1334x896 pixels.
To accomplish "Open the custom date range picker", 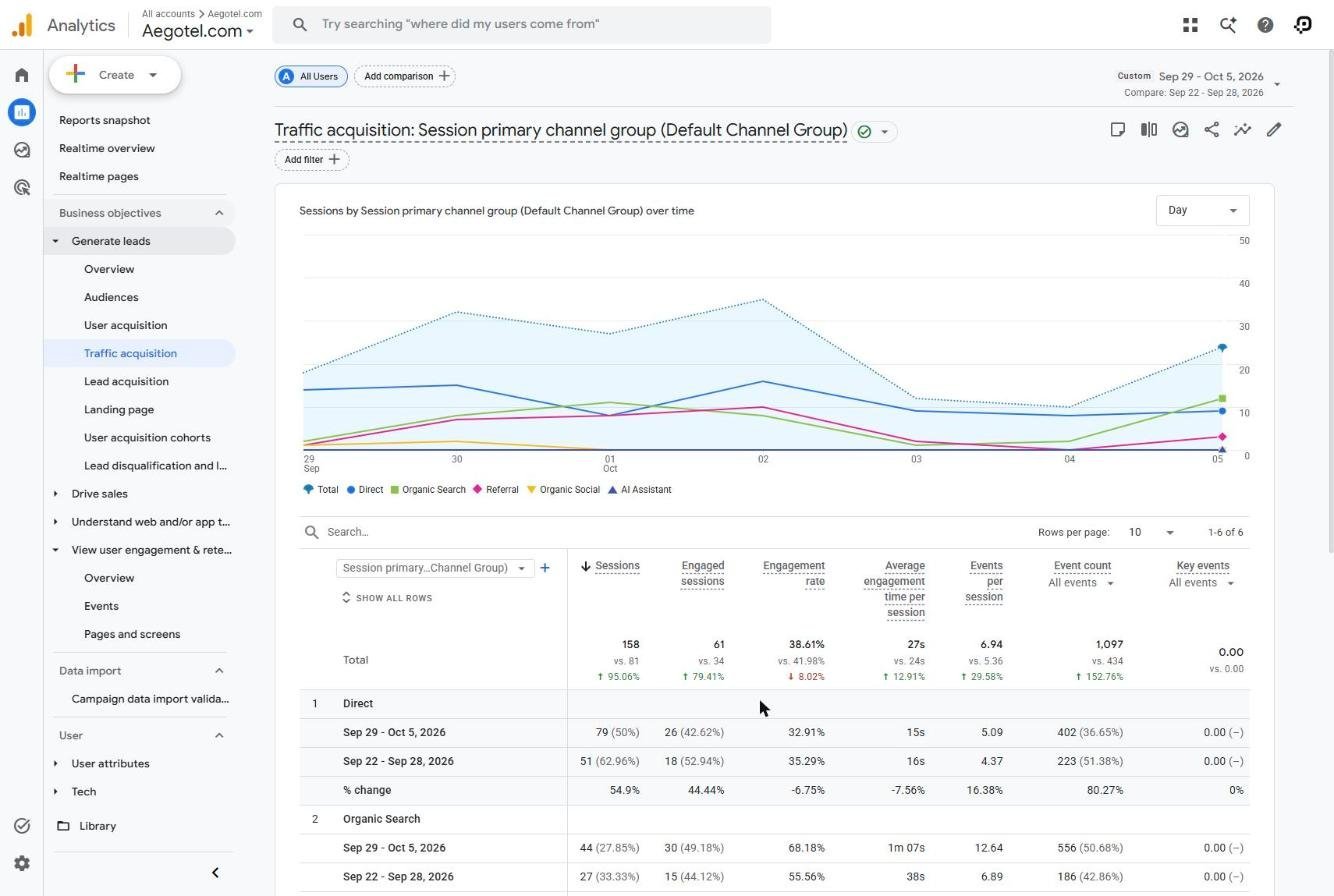I will click(x=1200, y=84).
